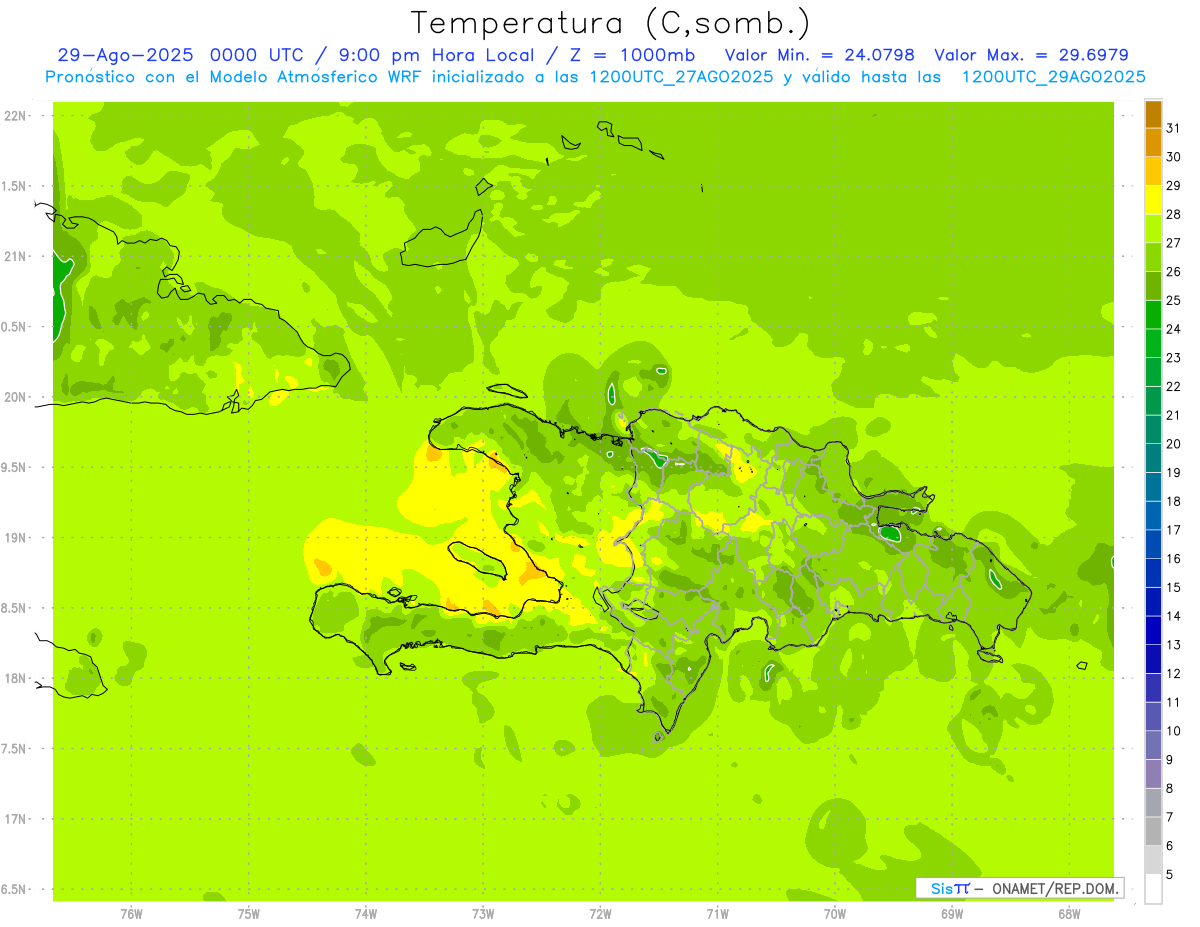The height and width of the screenshot is (927, 1200).
Task: Click the "17N" latitude label
Action: [x=14, y=819]
